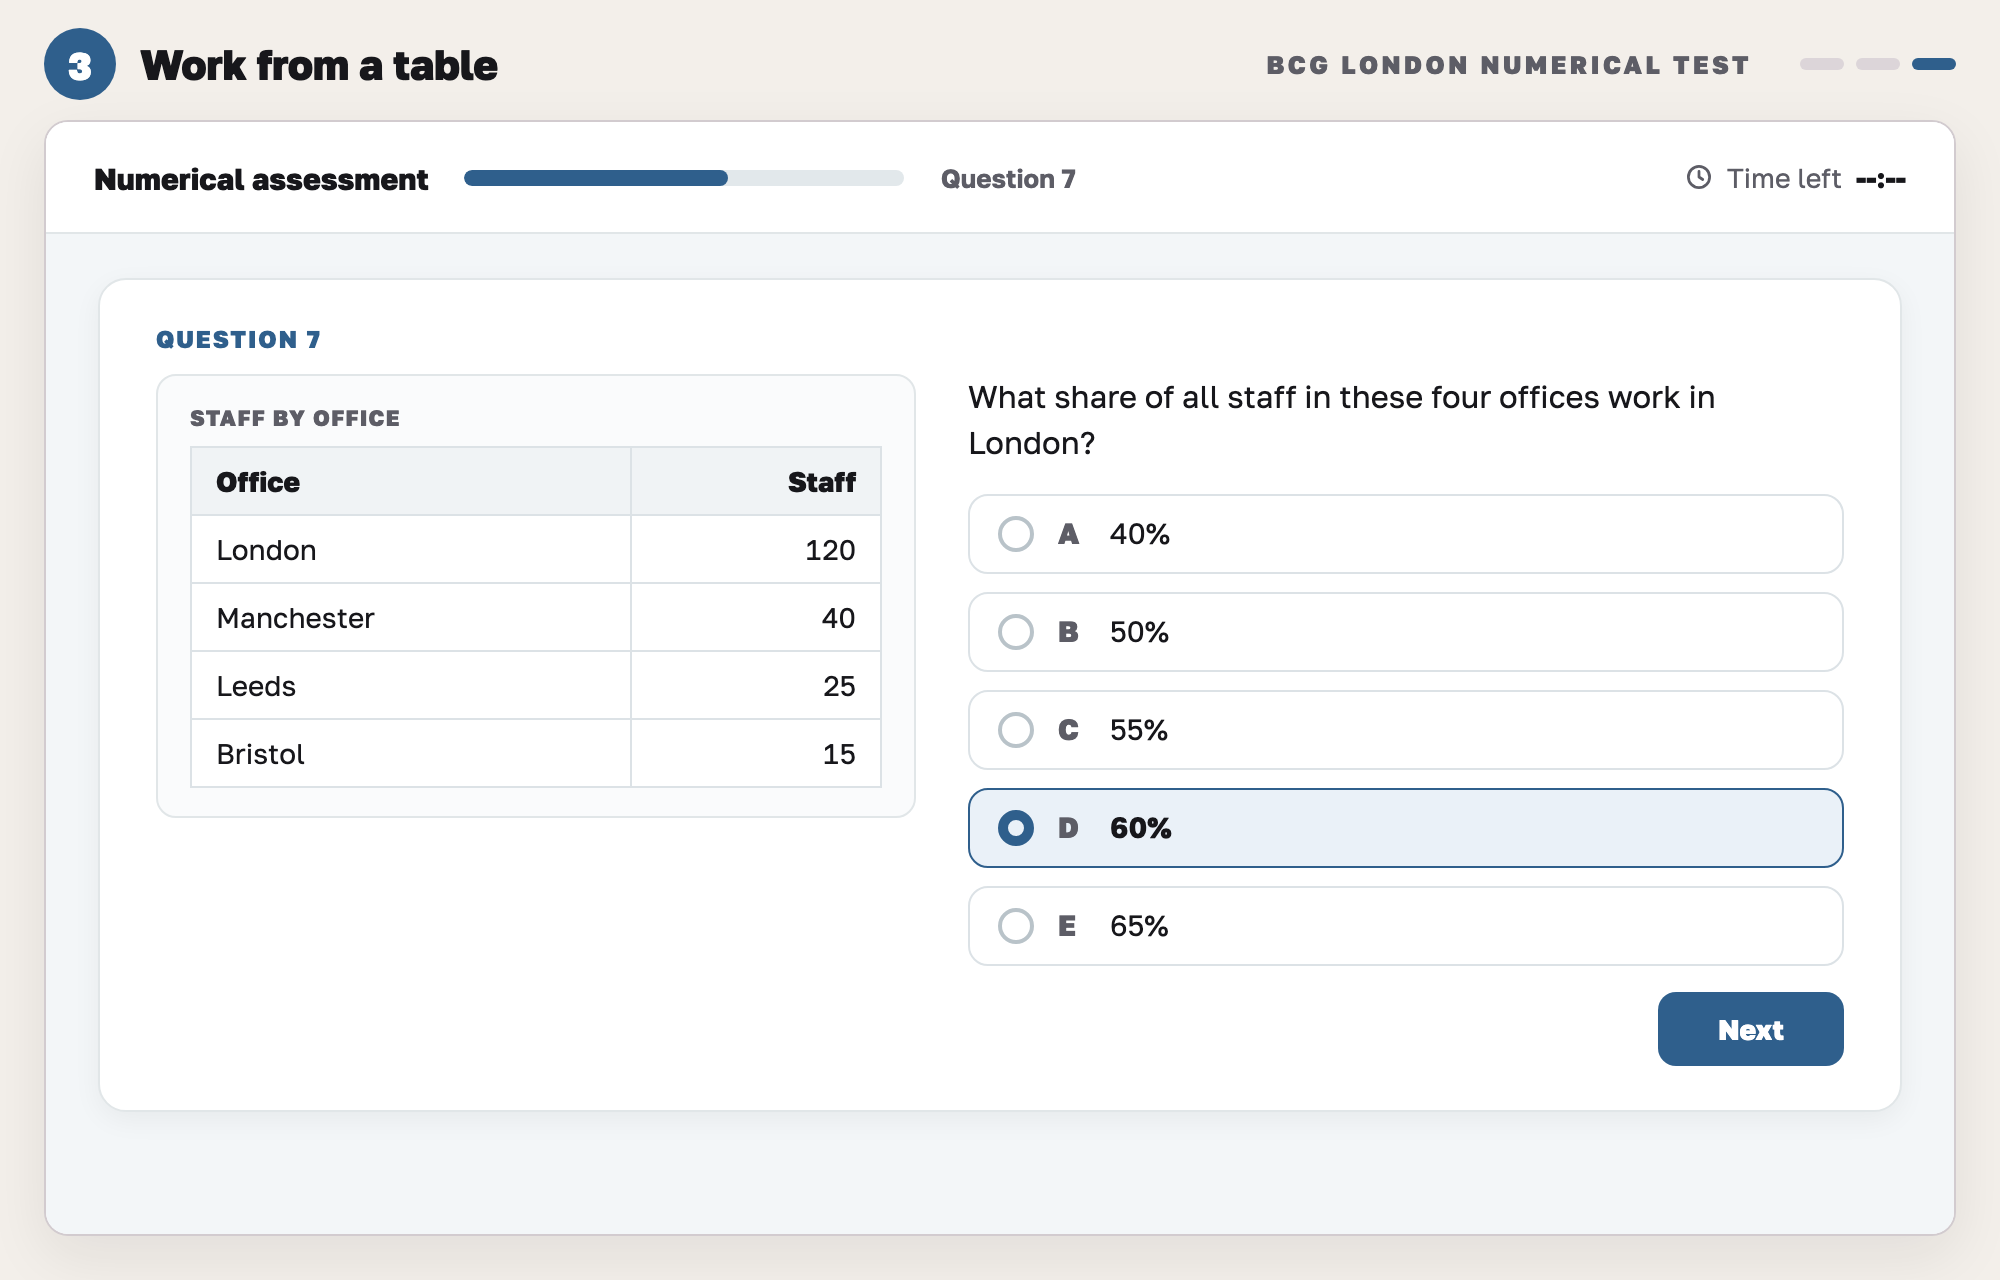Viewport: 2000px width, 1280px height.
Task: Click the QUESTION 7 heading label
Action: (238, 340)
